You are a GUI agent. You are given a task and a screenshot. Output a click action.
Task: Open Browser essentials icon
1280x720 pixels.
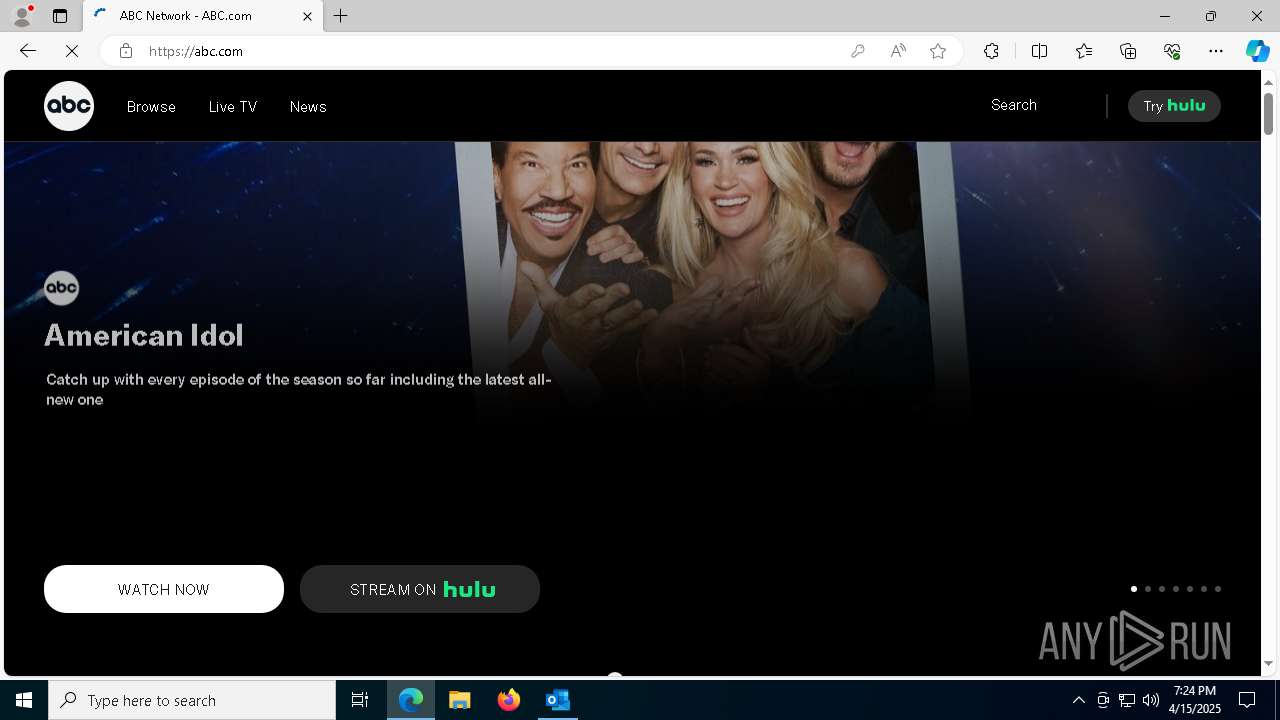click(1172, 51)
